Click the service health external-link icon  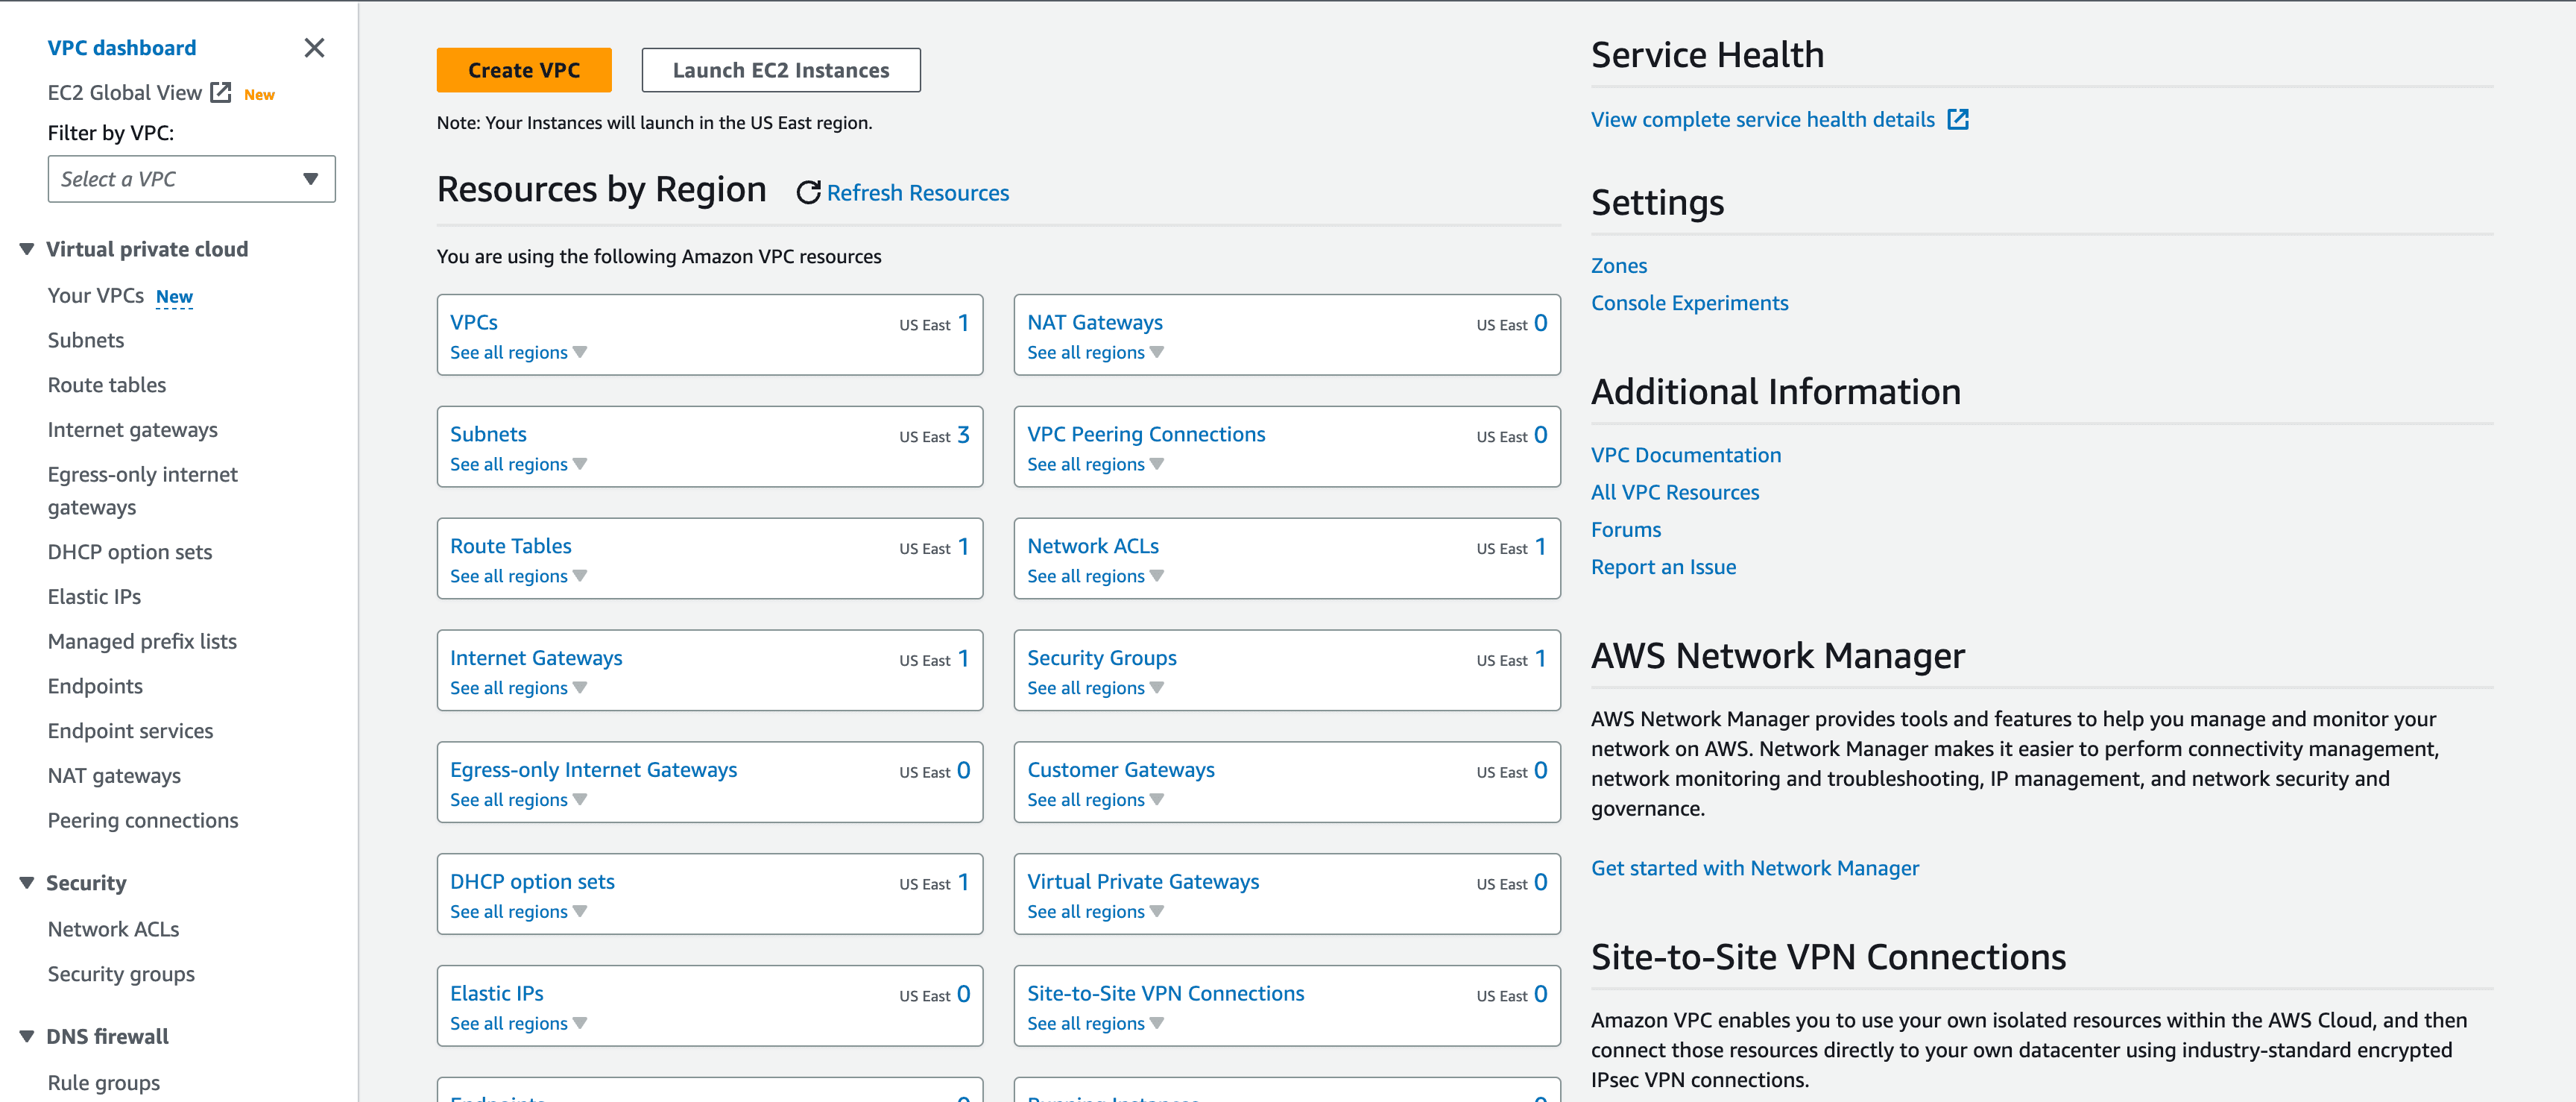click(x=1957, y=120)
